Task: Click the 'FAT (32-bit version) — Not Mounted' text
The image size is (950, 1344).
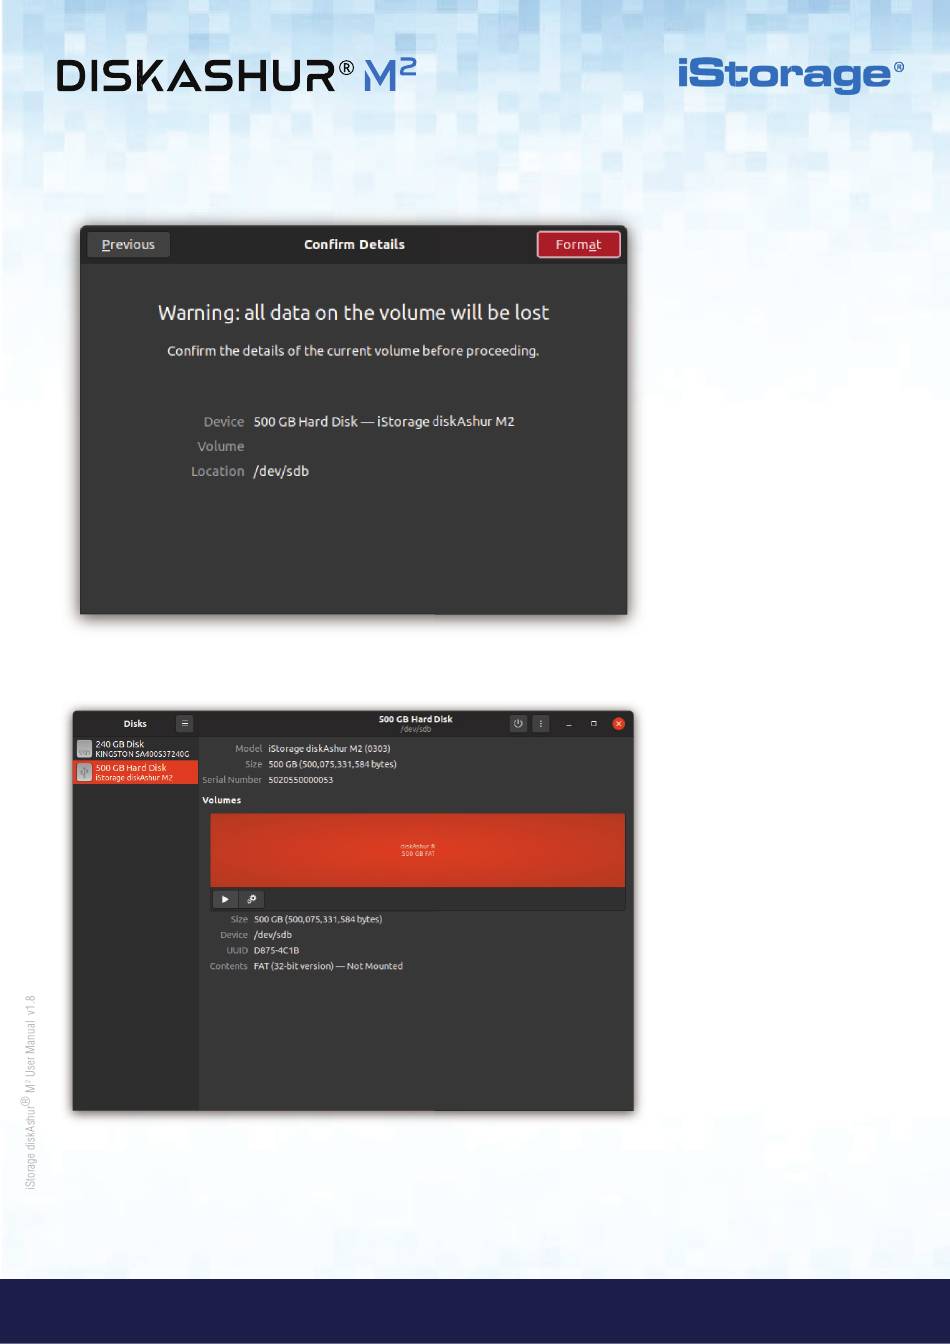Action: pos(328,967)
